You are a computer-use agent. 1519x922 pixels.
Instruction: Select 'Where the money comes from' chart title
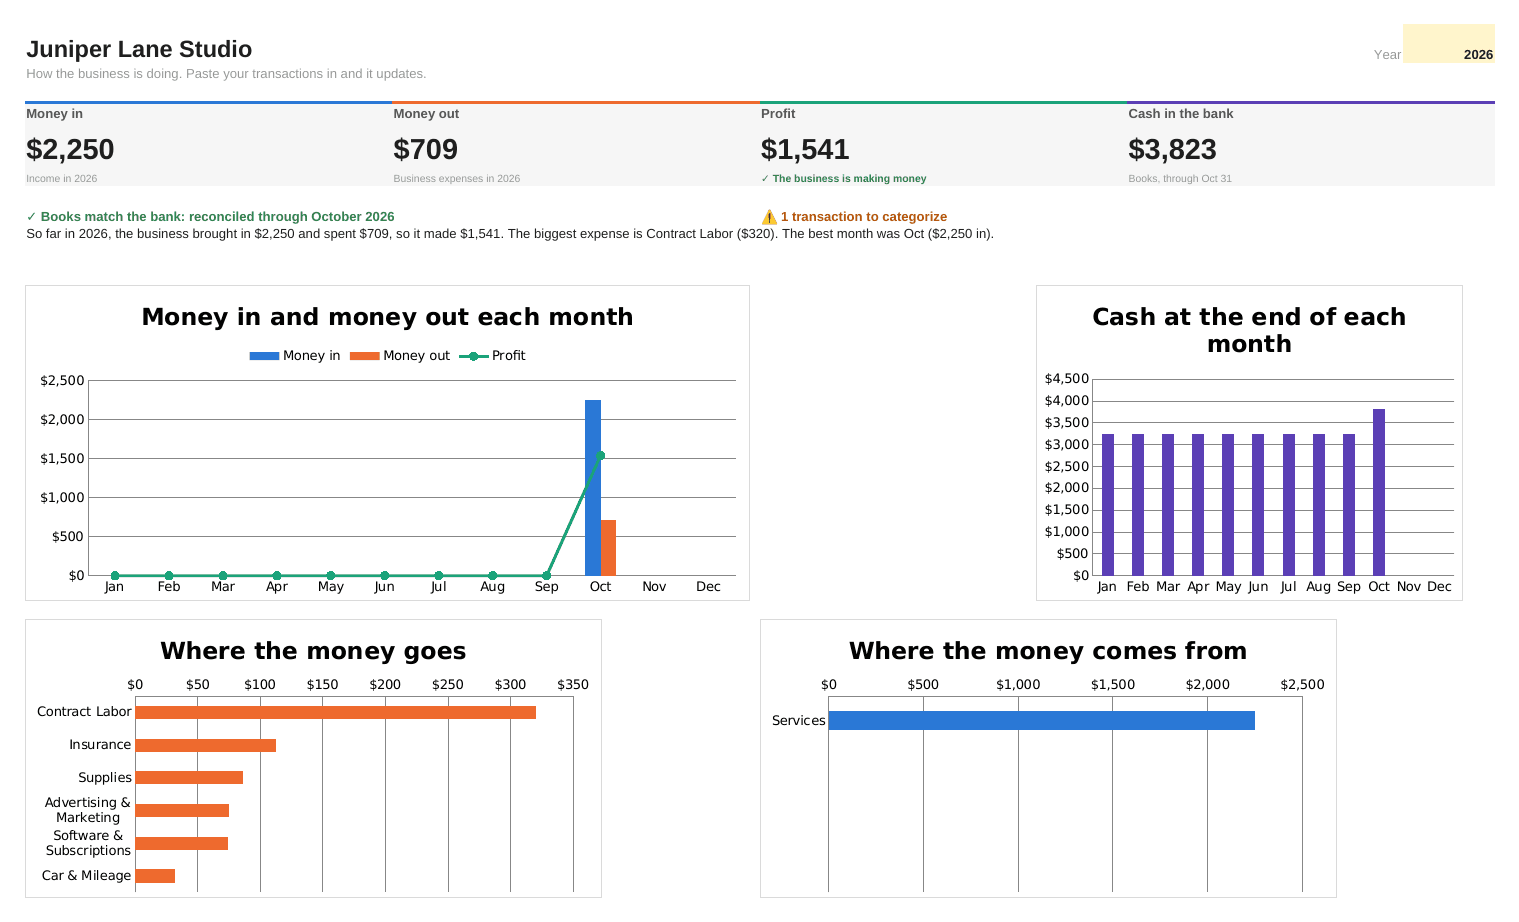pyautogui.click(x=1048, y=651)
